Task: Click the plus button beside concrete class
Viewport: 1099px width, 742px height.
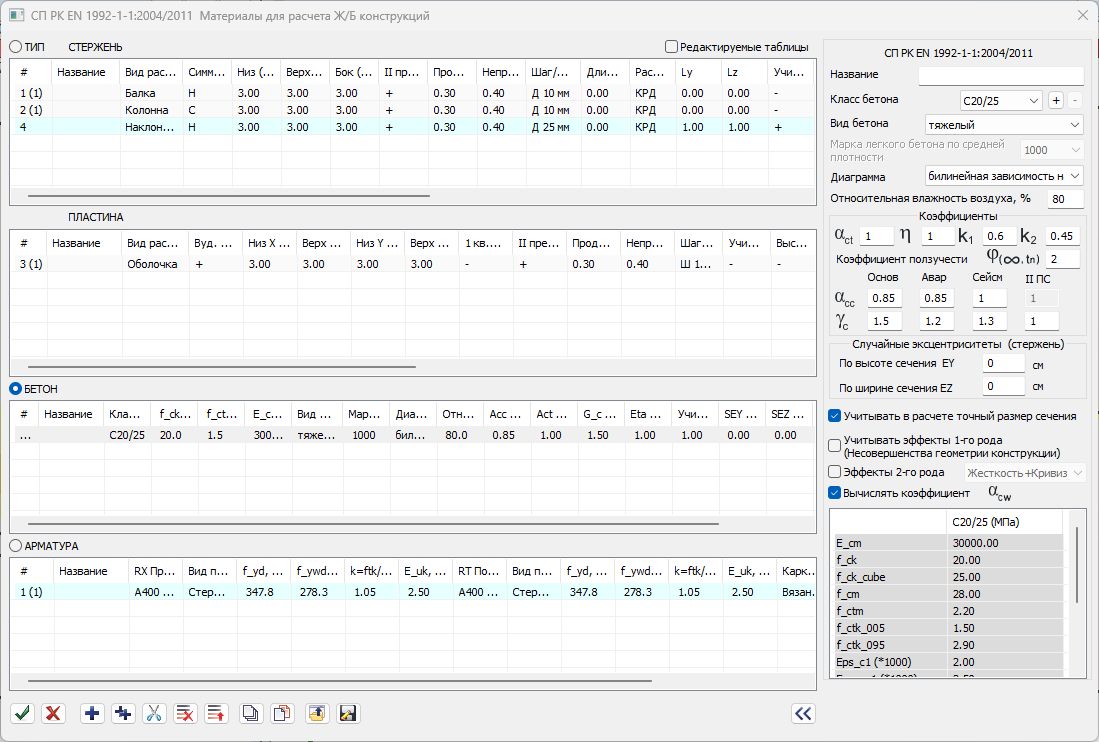Action: [1055, 100]
